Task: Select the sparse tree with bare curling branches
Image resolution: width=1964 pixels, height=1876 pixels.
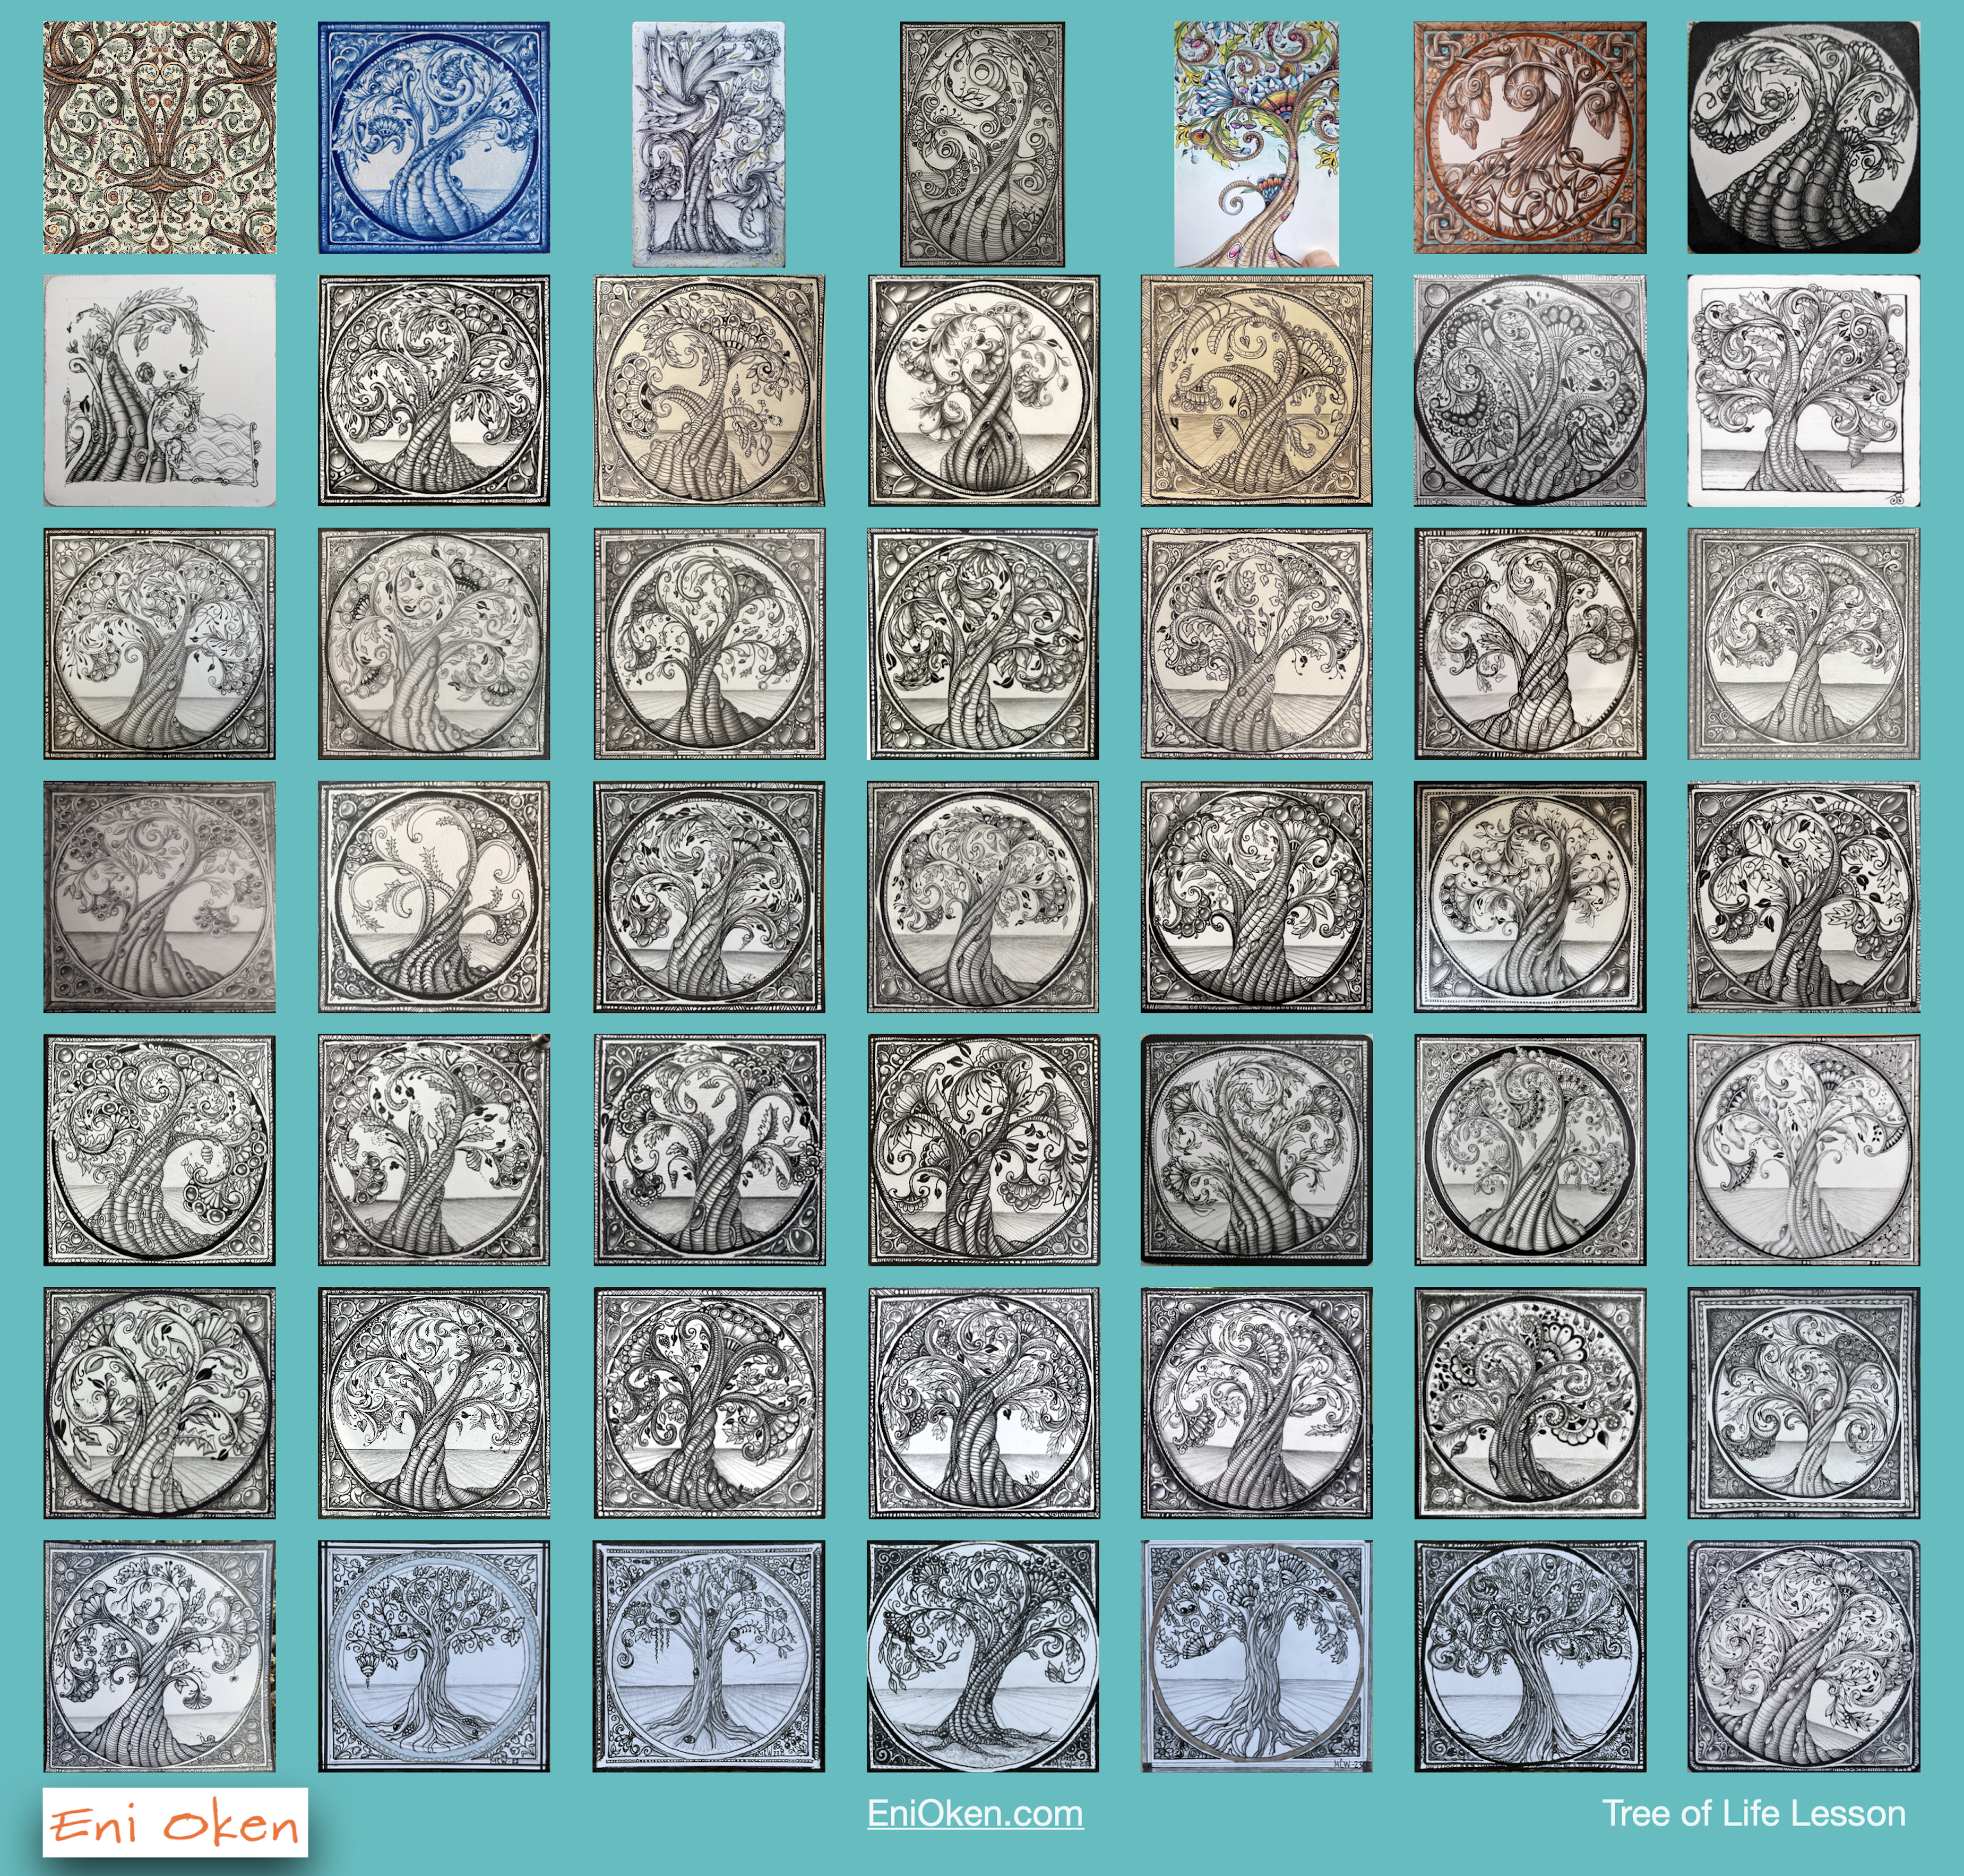Action: [434, 897]
